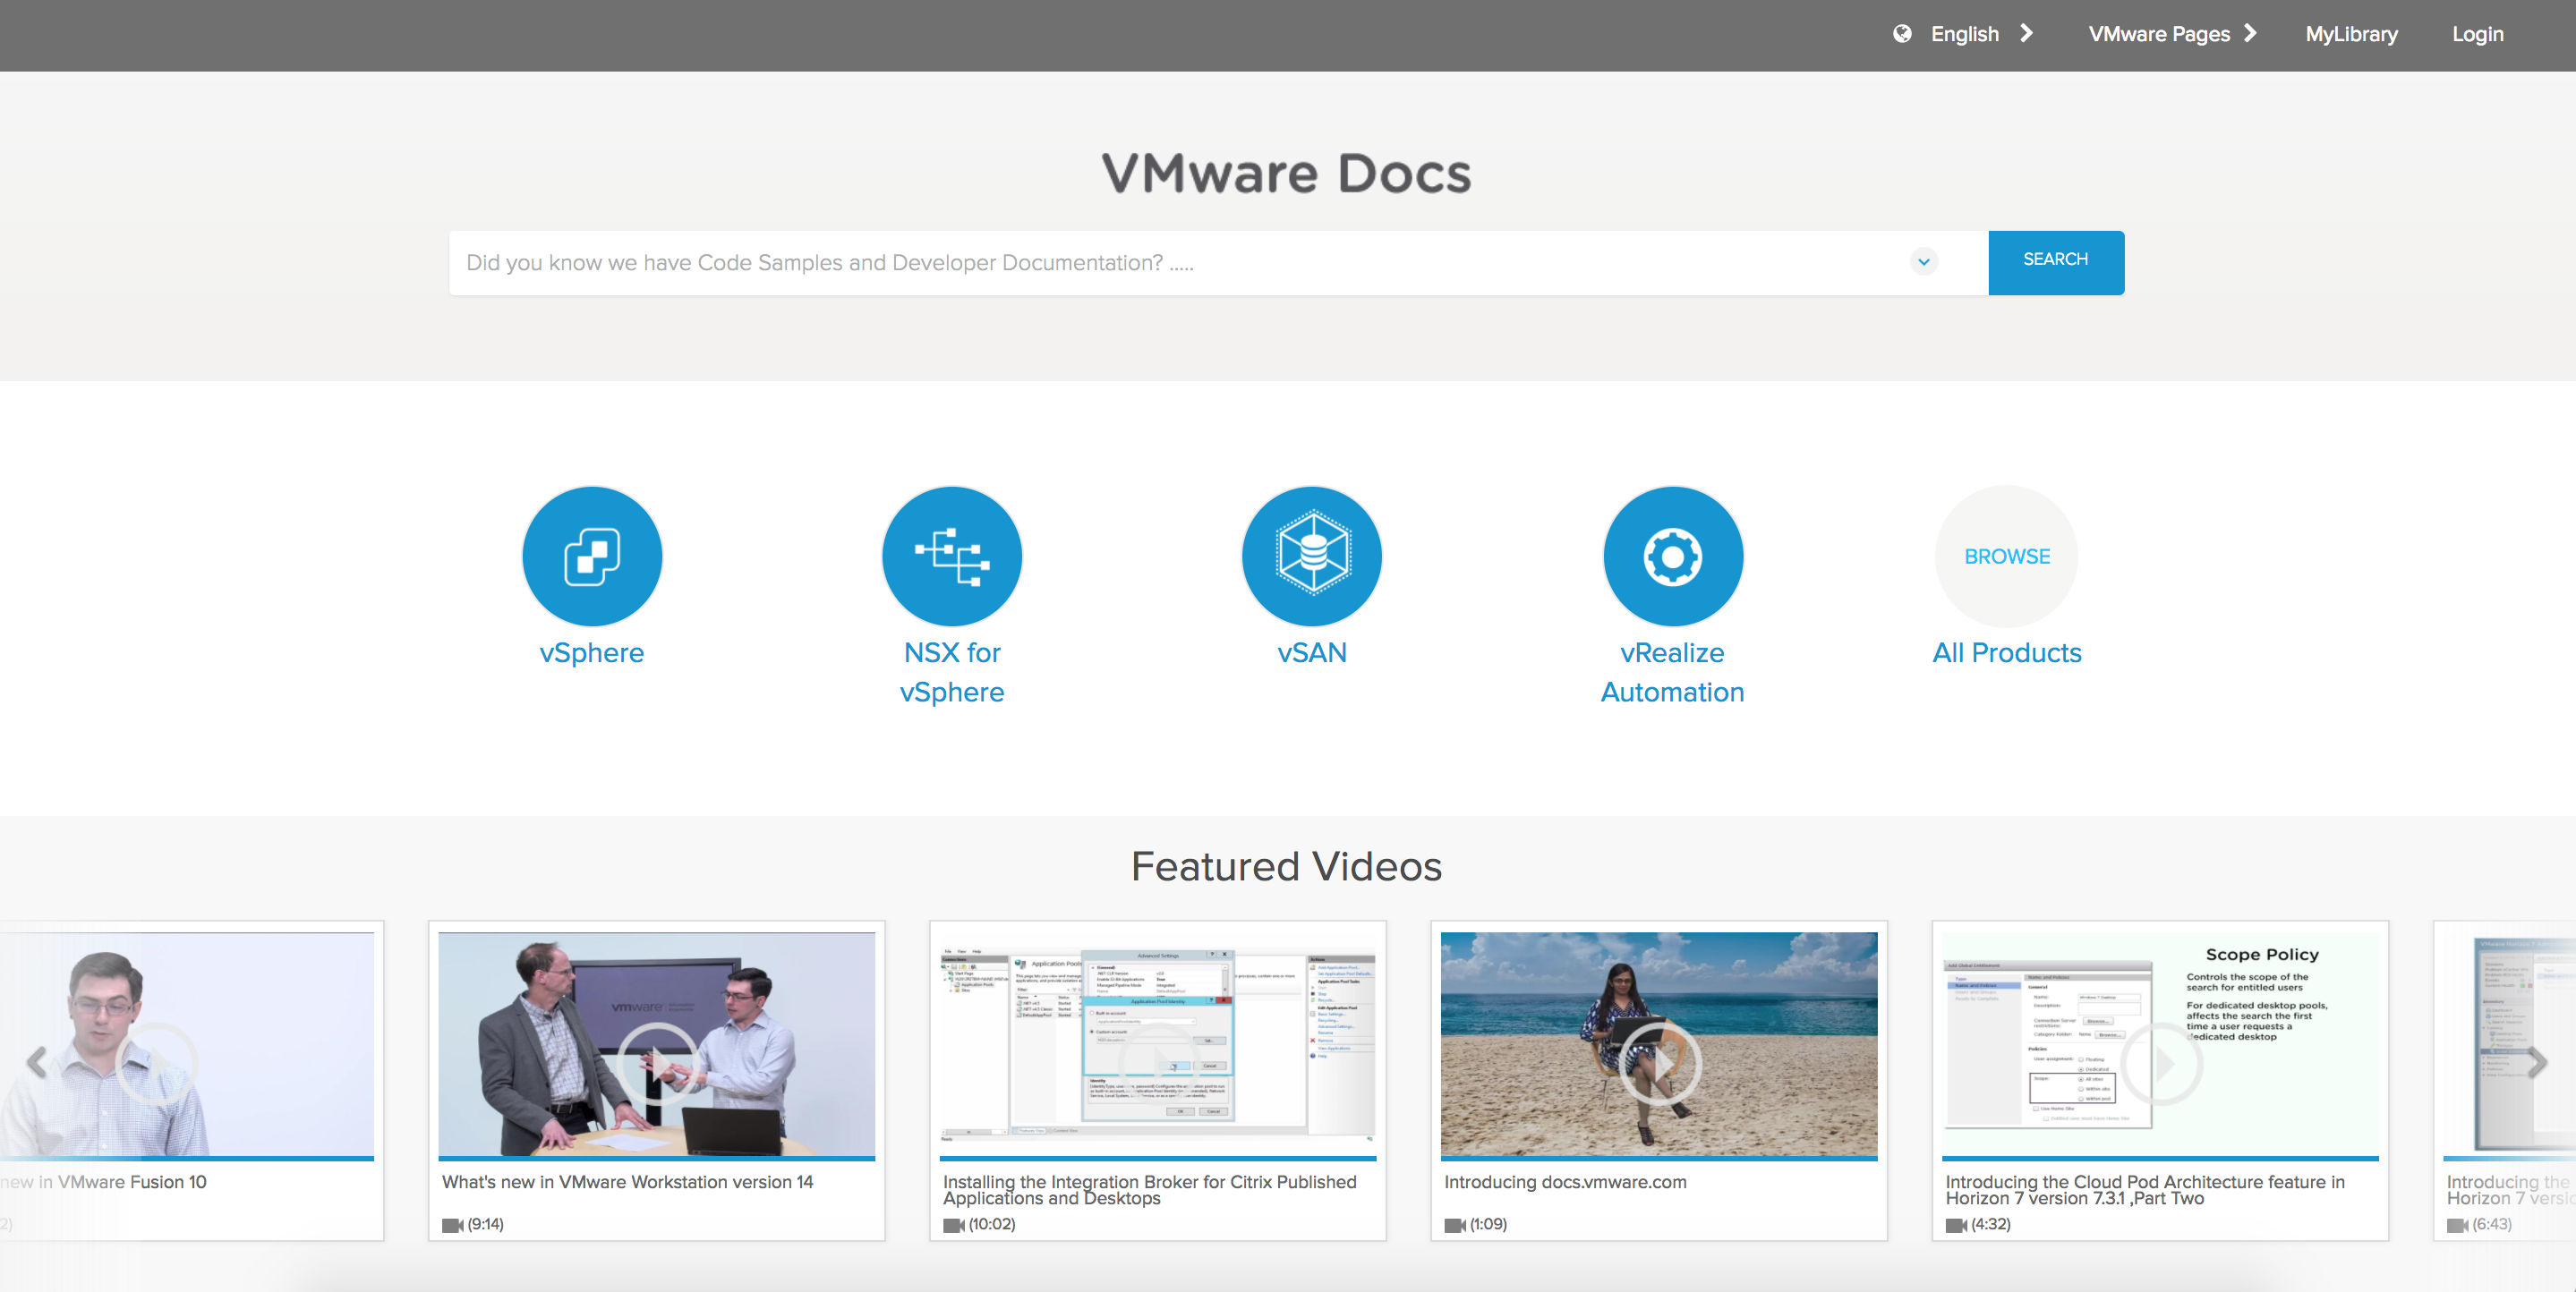Open the vSphere product icon
Screen dimensions: 2576x1292
(x=592, y=556)
